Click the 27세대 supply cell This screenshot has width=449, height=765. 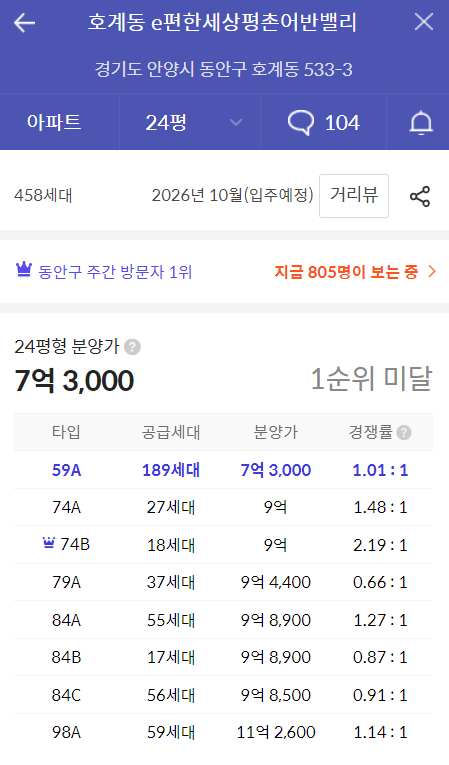(x=171, y=507)
